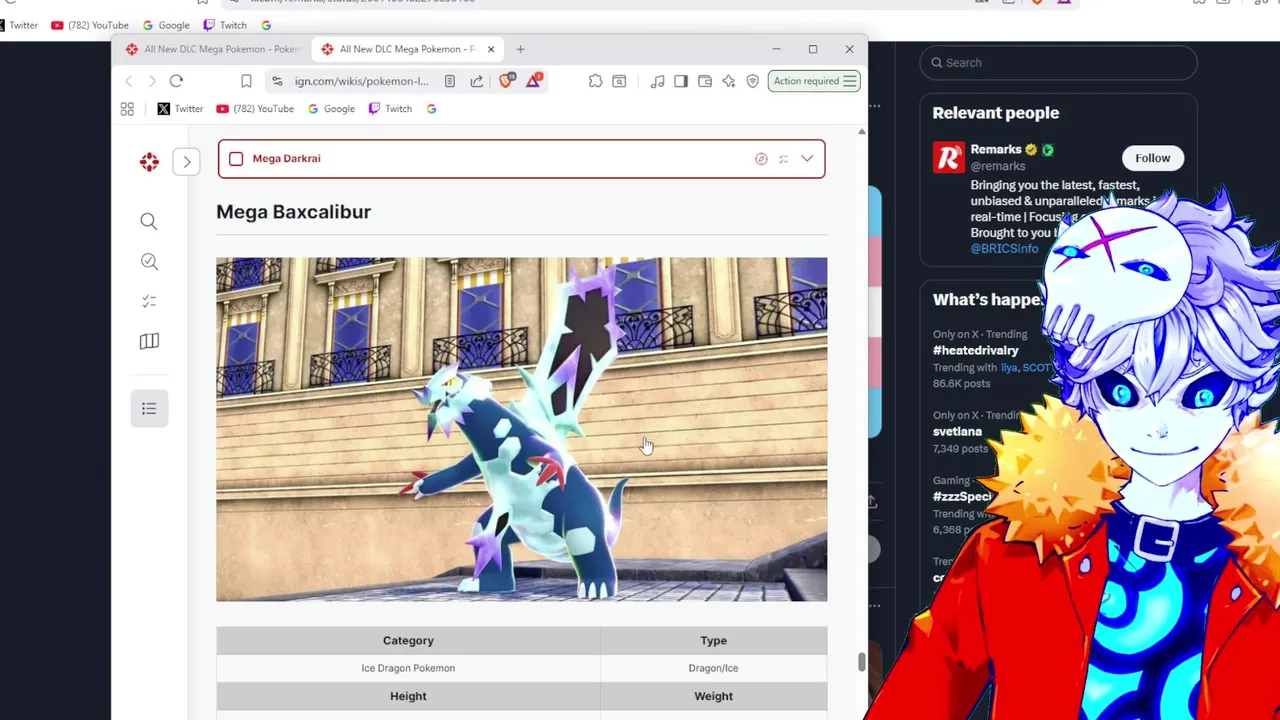Click the X Search field in background window

(1058, 62)
